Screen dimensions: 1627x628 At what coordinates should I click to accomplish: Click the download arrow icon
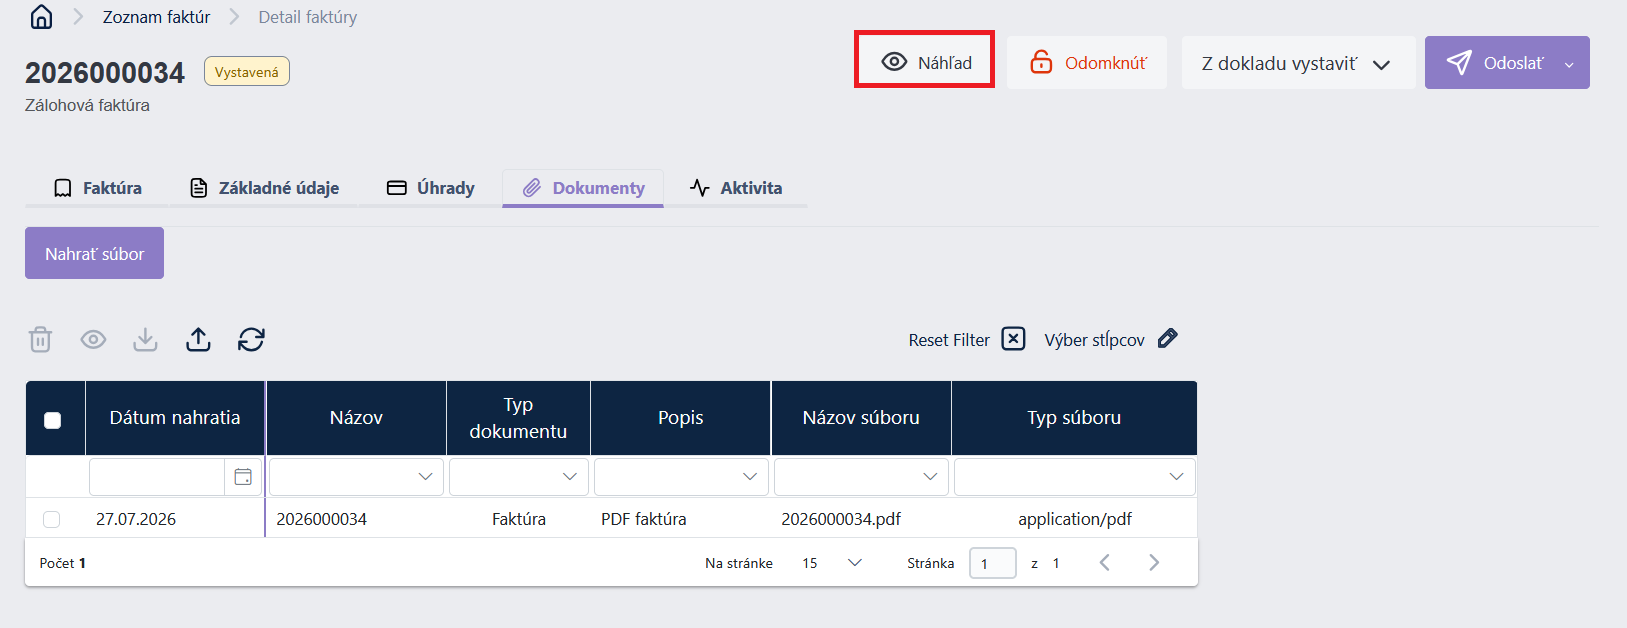coord(145,340)
